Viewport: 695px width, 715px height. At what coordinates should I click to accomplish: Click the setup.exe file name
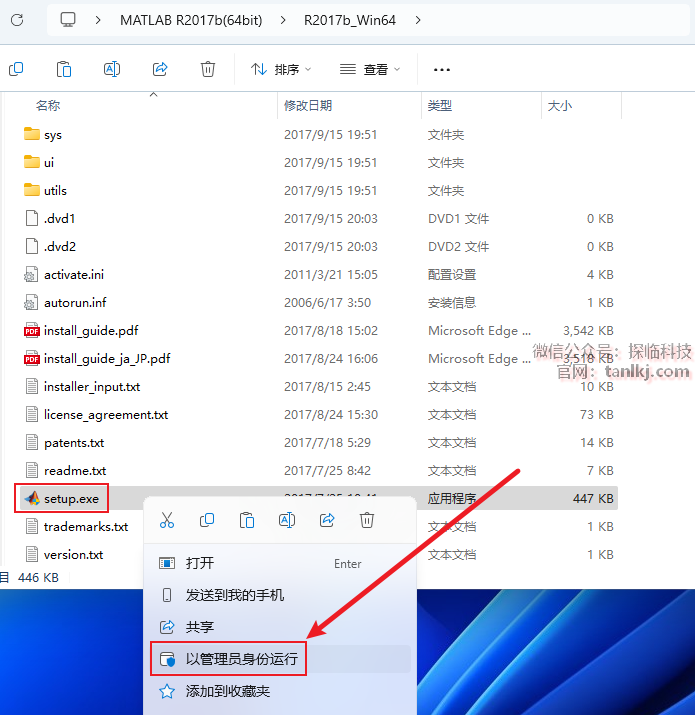[x=72, y=498]
